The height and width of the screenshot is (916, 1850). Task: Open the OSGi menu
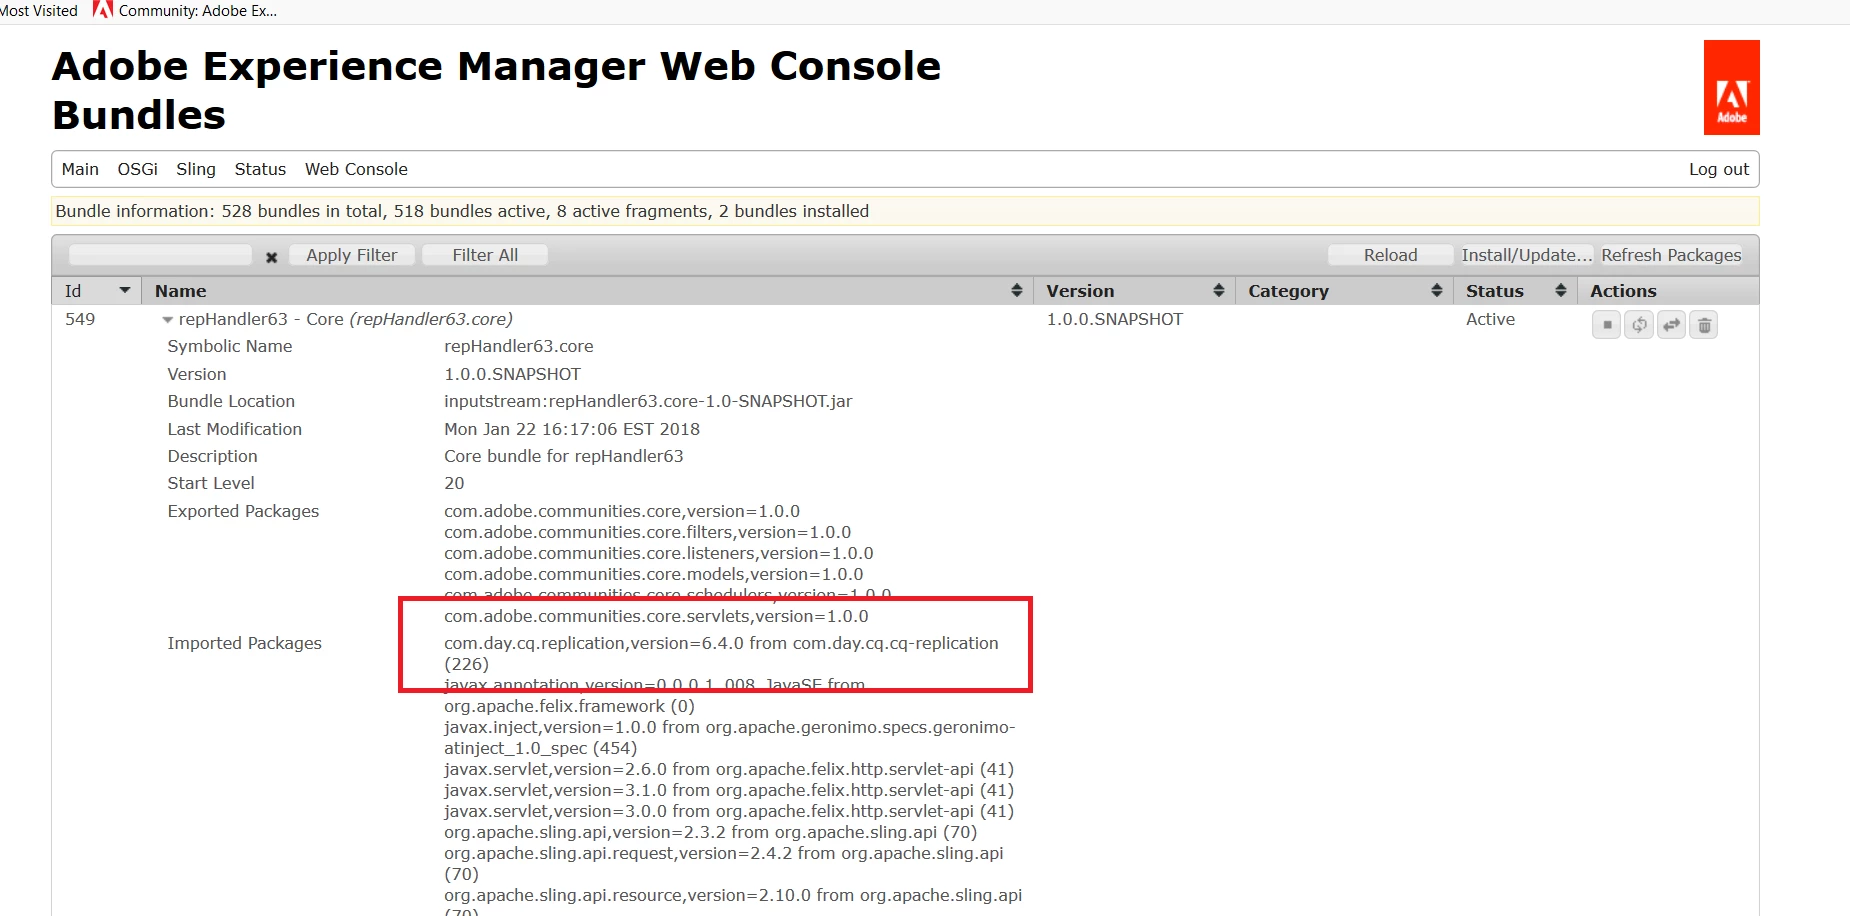(138, 169)
